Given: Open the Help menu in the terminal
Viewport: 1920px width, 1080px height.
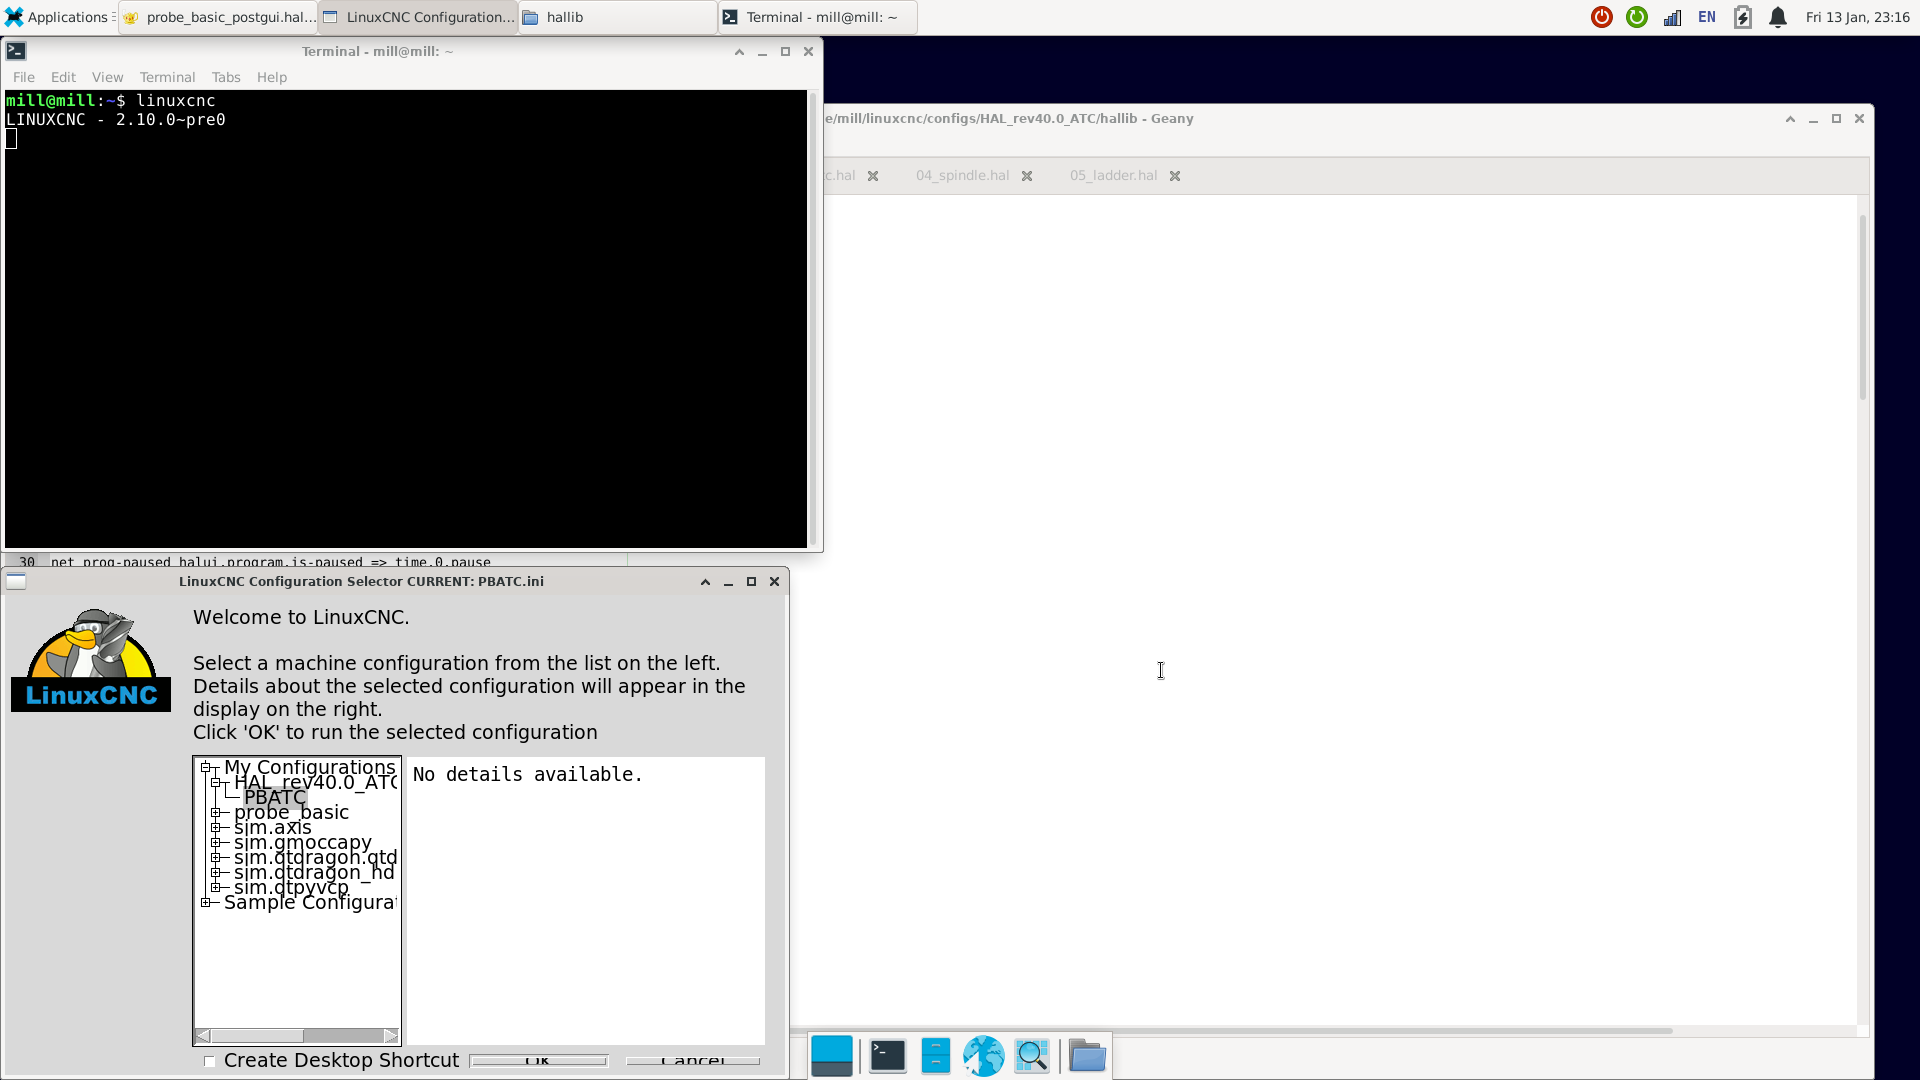Looking at the screenshot, I should click(x=272, y=77).
